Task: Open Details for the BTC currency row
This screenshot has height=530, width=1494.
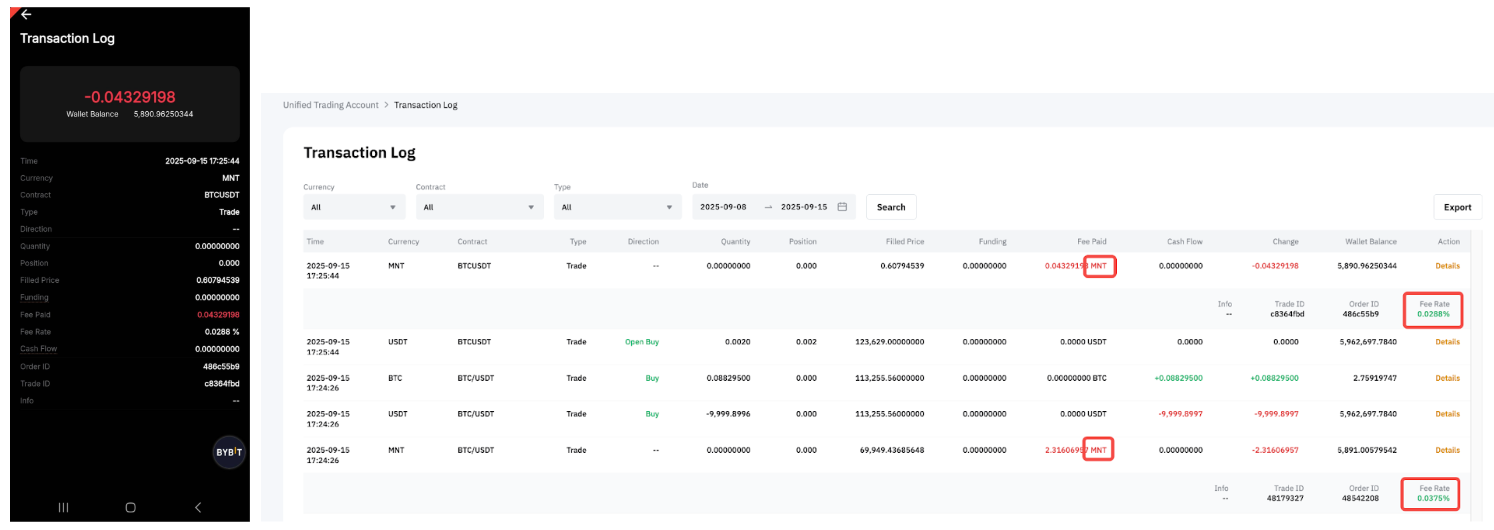Action: coord(1447,378)
